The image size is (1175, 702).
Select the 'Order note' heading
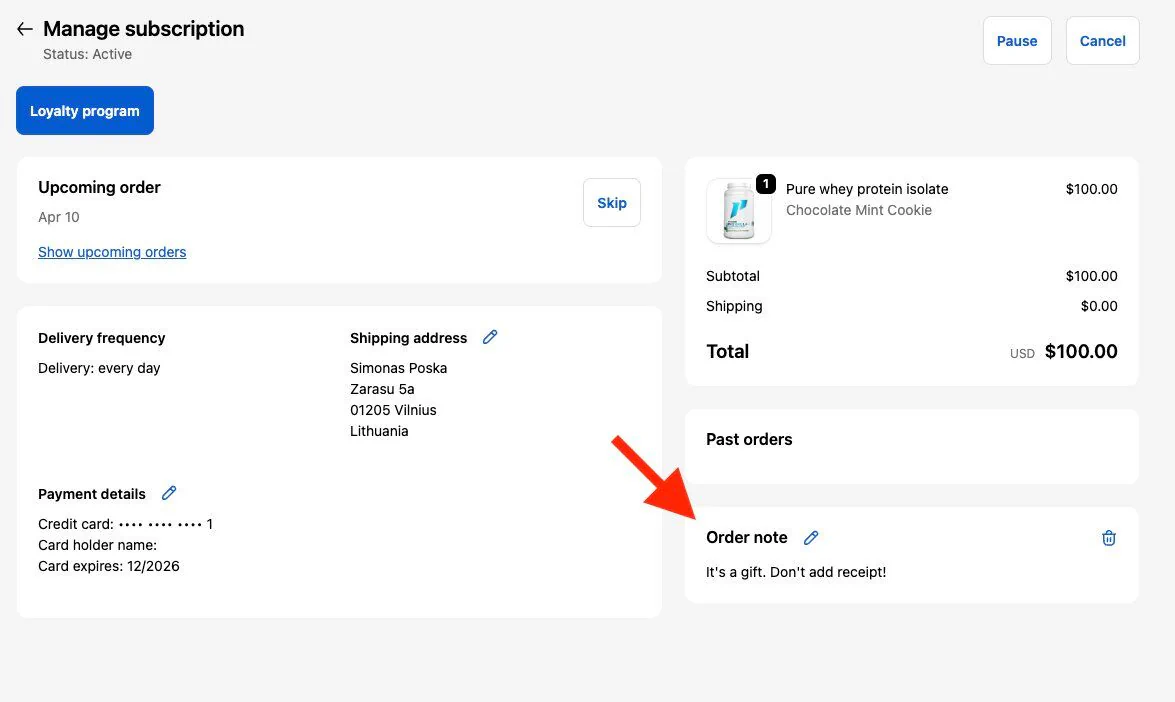[746, 537]
